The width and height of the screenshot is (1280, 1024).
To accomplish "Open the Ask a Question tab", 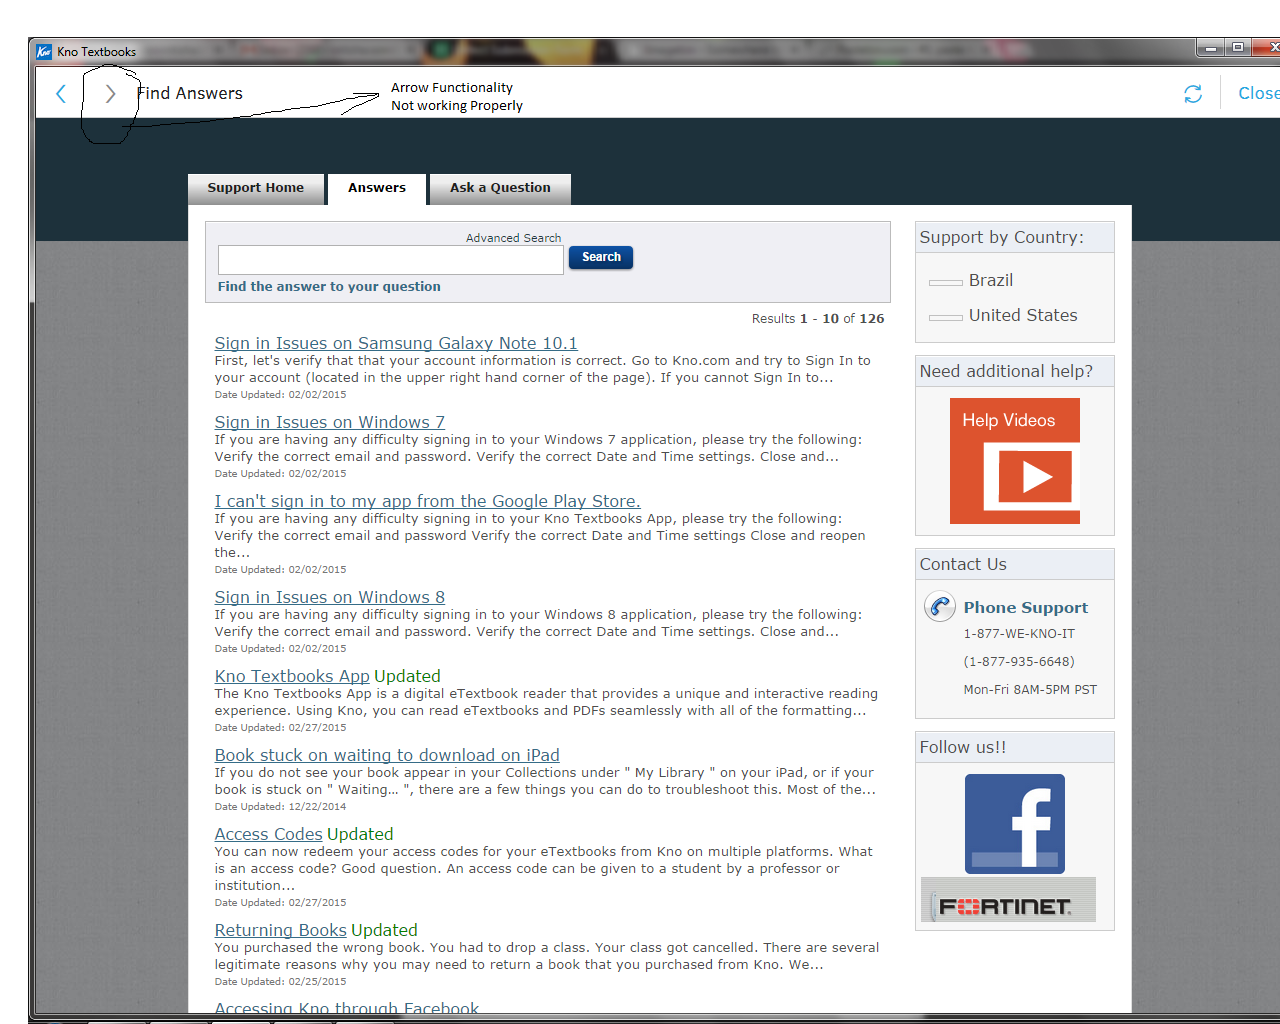I will (x=500, y=188).
